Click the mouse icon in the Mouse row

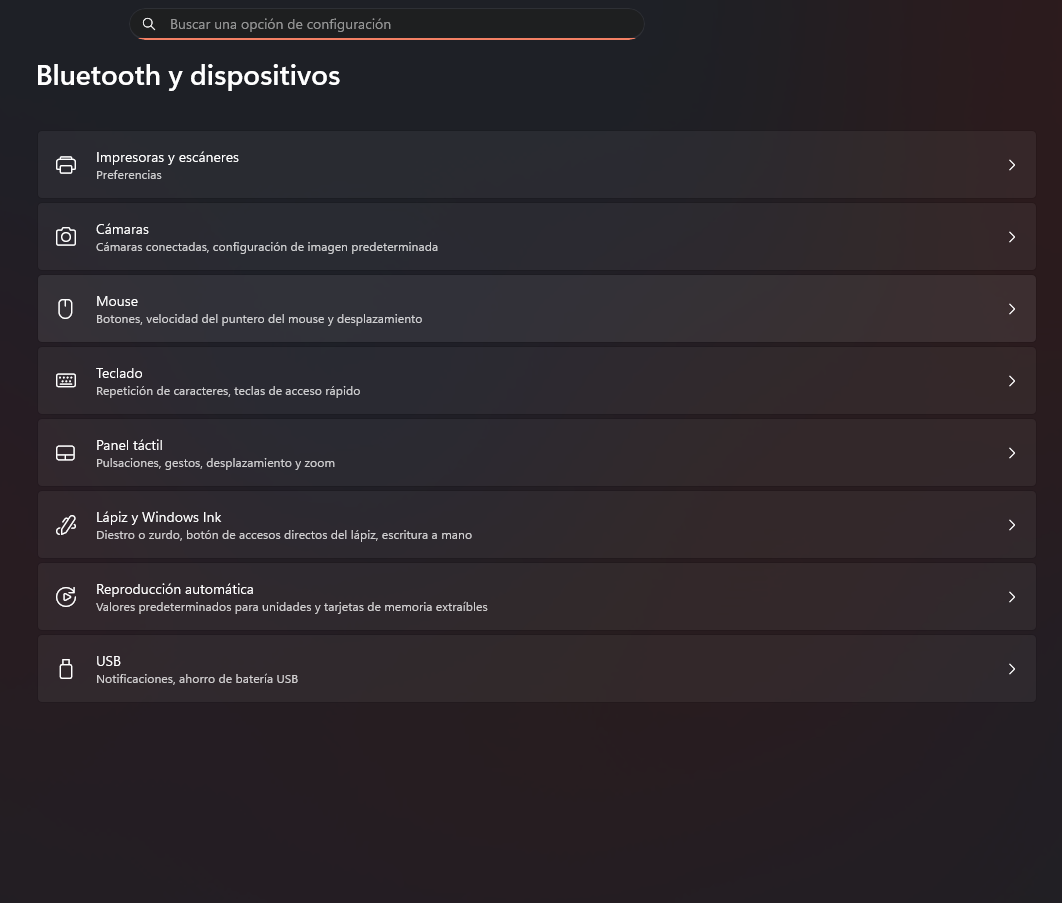(x=66, y=309)
